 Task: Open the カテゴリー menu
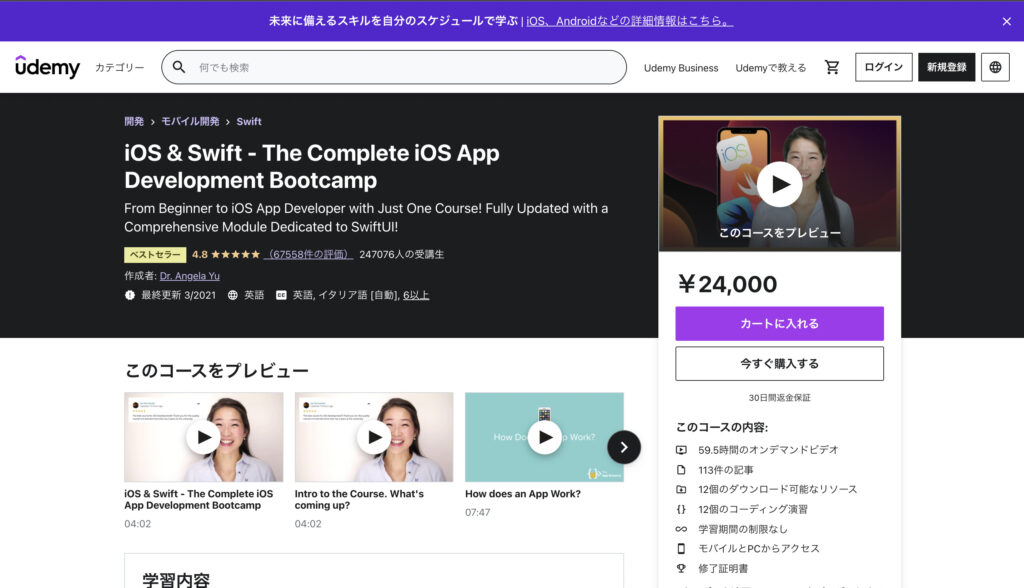[x=120, y=67]
